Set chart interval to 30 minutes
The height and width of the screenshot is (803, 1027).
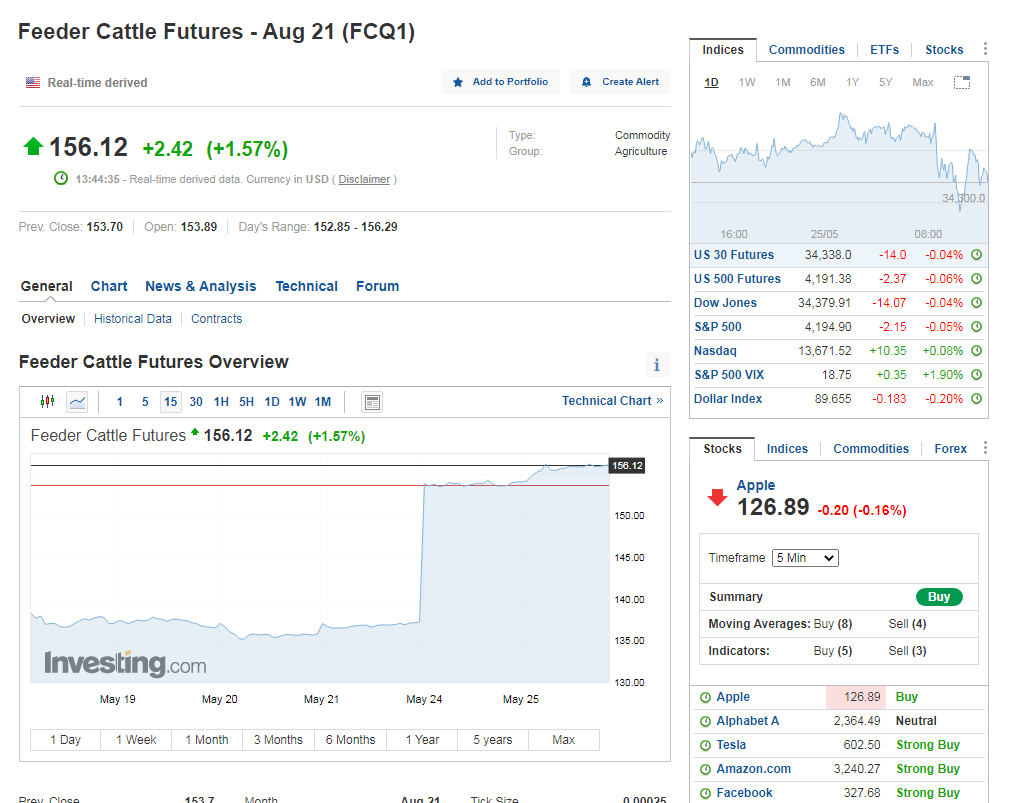pyautogui.click(x=196, y=402)
